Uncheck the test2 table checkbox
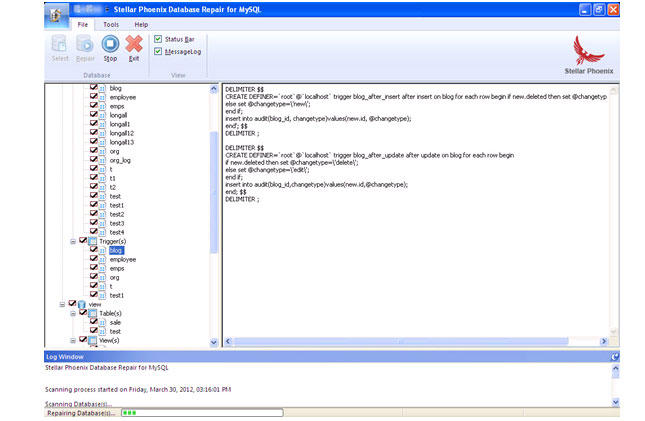 [x=94, y=214]
